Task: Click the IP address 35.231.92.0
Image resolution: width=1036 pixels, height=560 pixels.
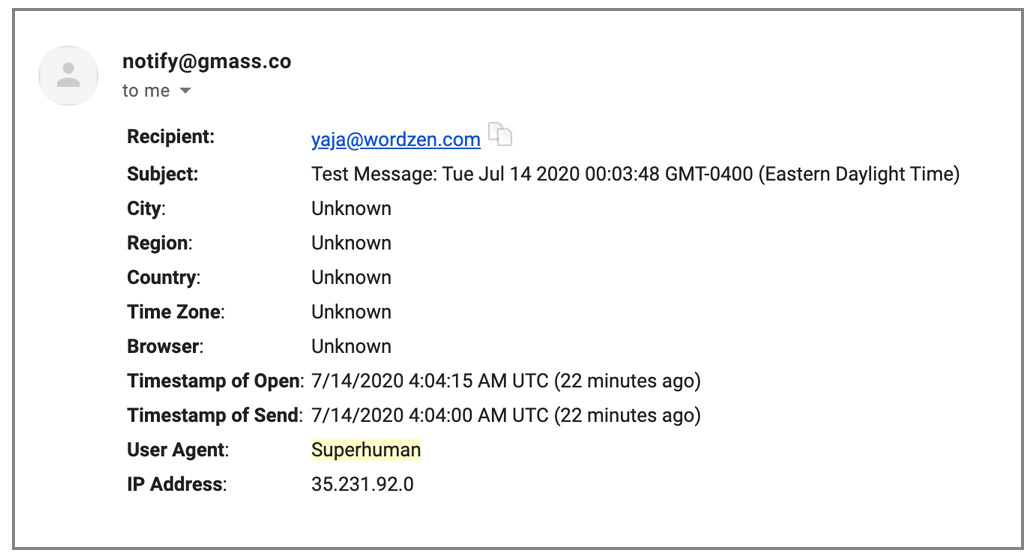Action: [x=362, y=484]
